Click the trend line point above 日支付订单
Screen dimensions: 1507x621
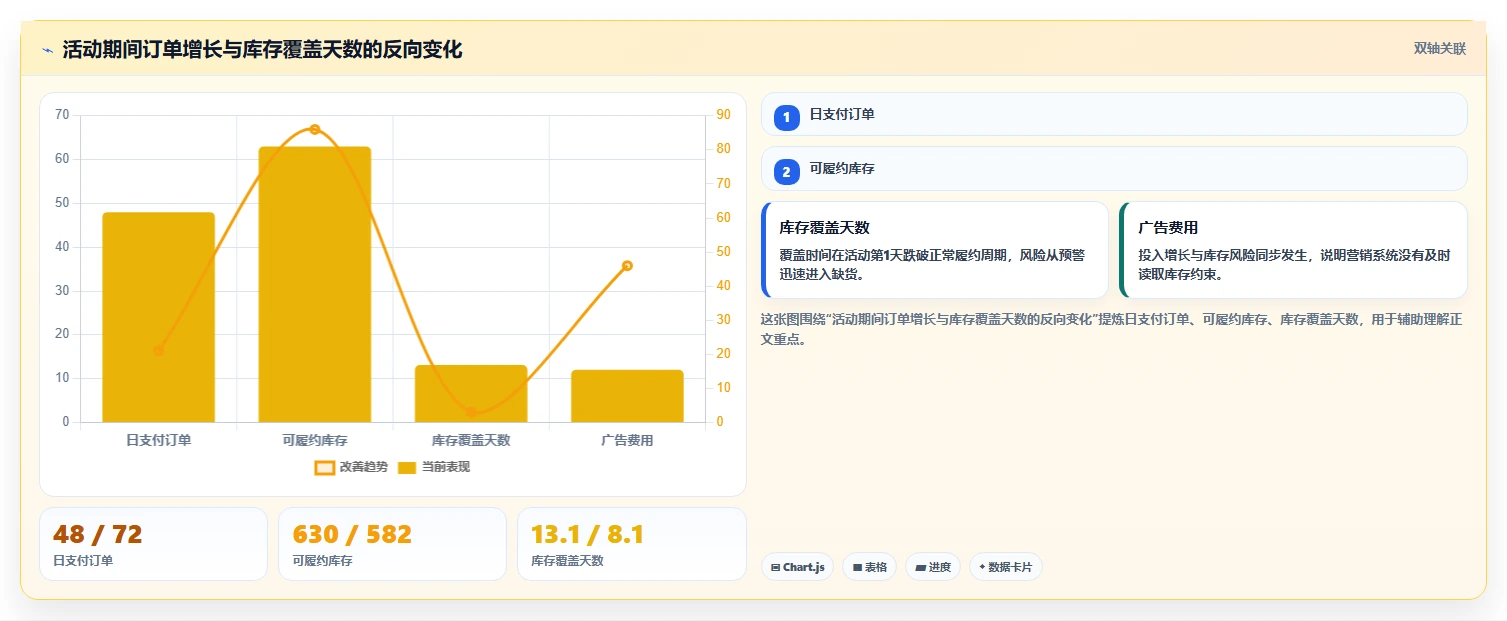point(159,351)
